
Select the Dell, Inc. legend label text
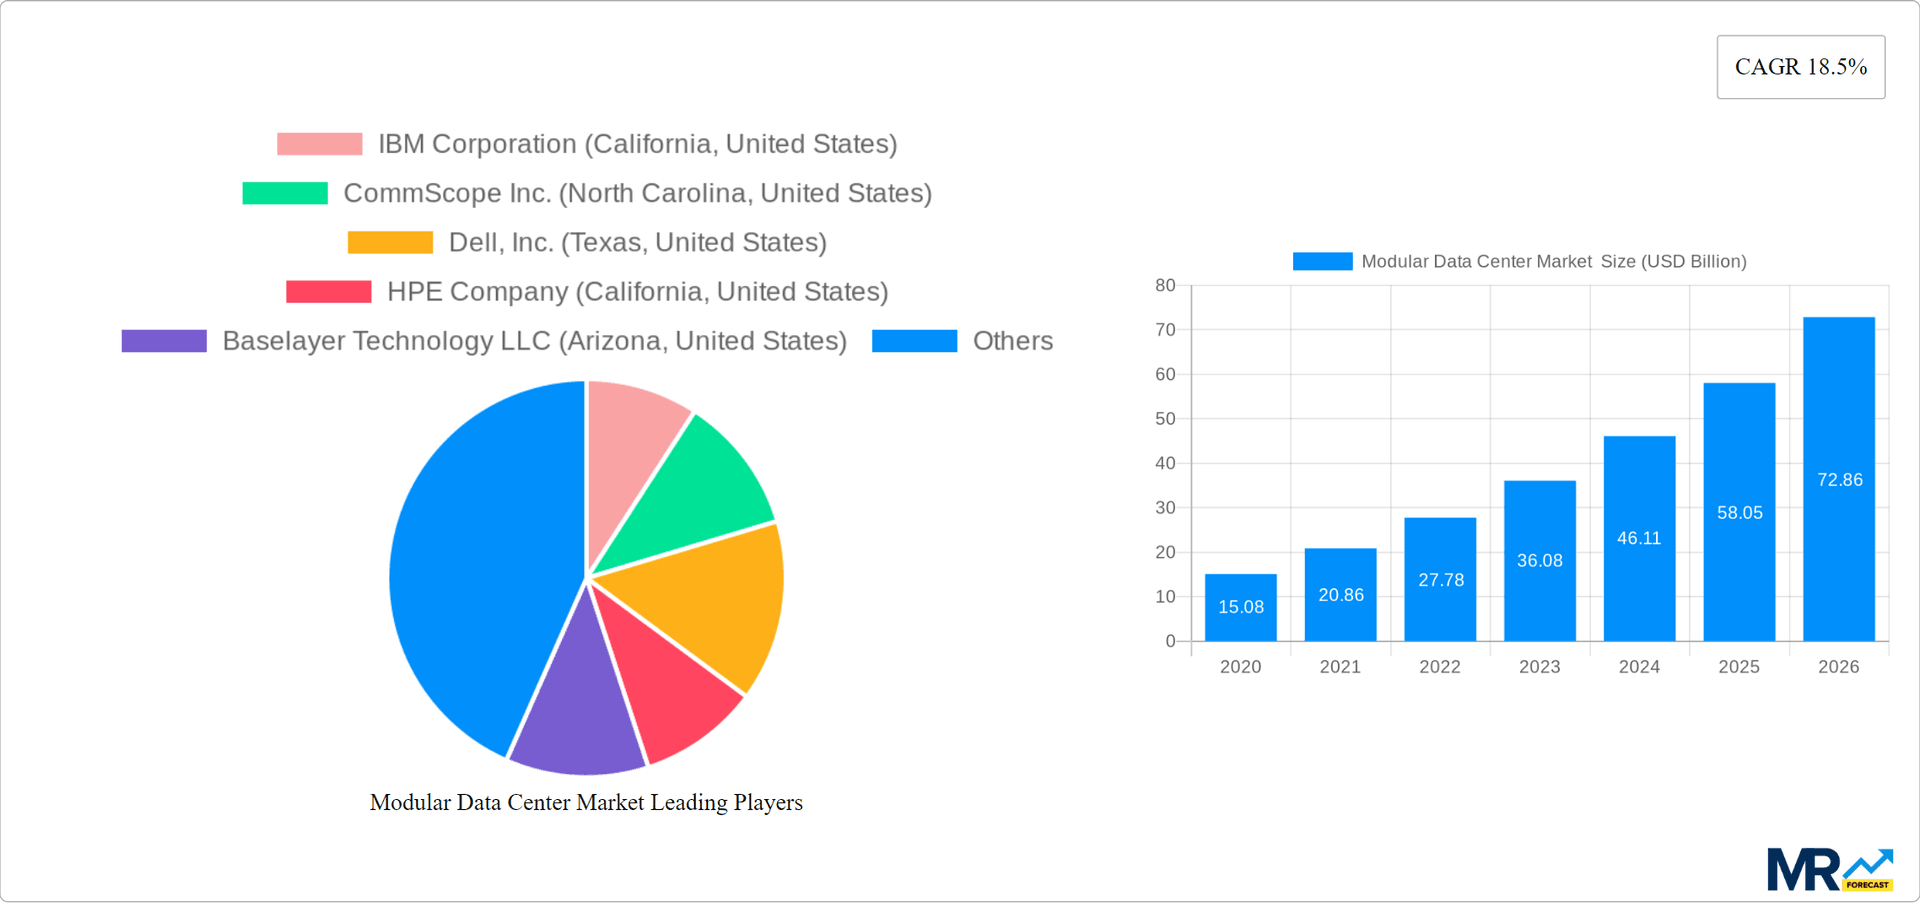(638, 241)
